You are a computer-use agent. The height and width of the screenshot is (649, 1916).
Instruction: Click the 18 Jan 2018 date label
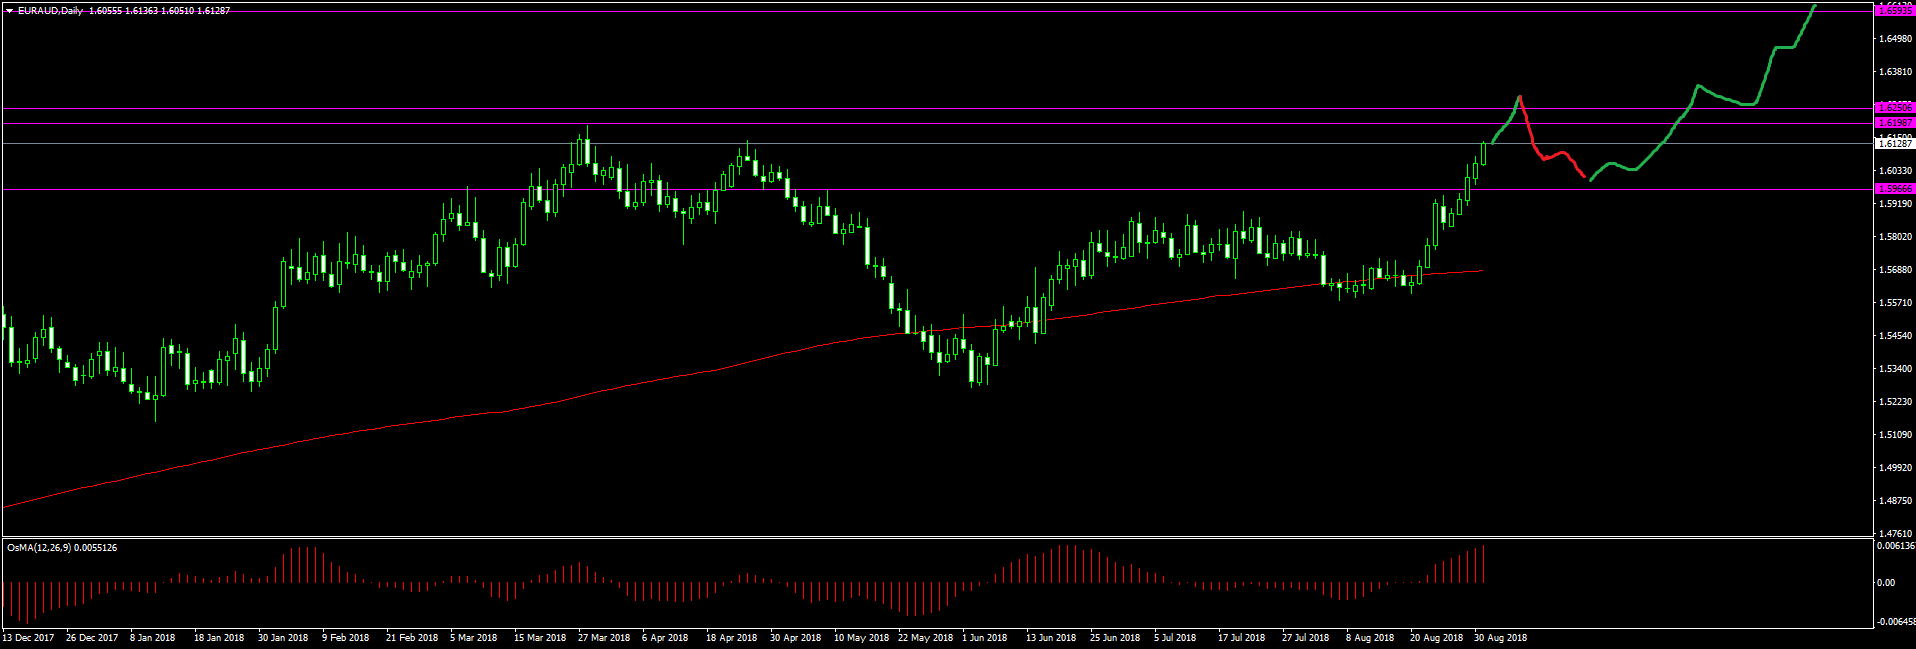point(219,638)
